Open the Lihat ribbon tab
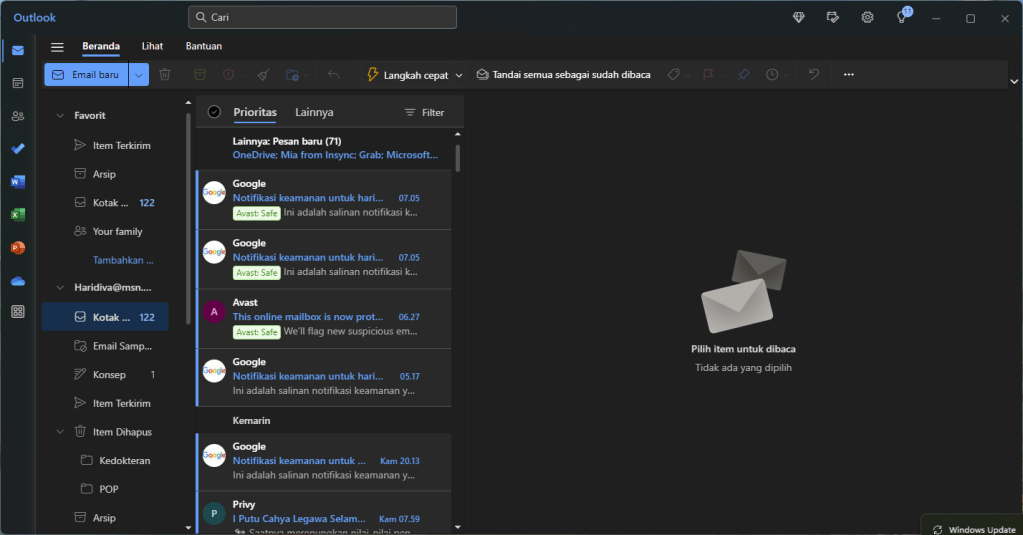This screenshot has height=535, width=1023. click(x=152, y=46)
